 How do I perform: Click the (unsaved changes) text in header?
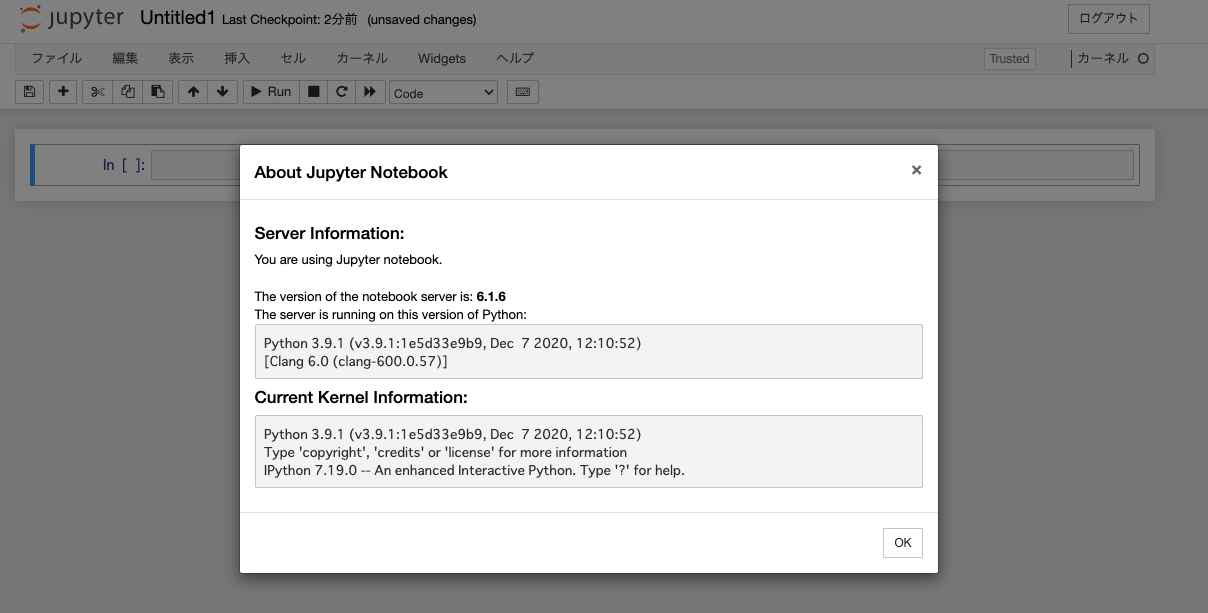(x=422, y=20)
